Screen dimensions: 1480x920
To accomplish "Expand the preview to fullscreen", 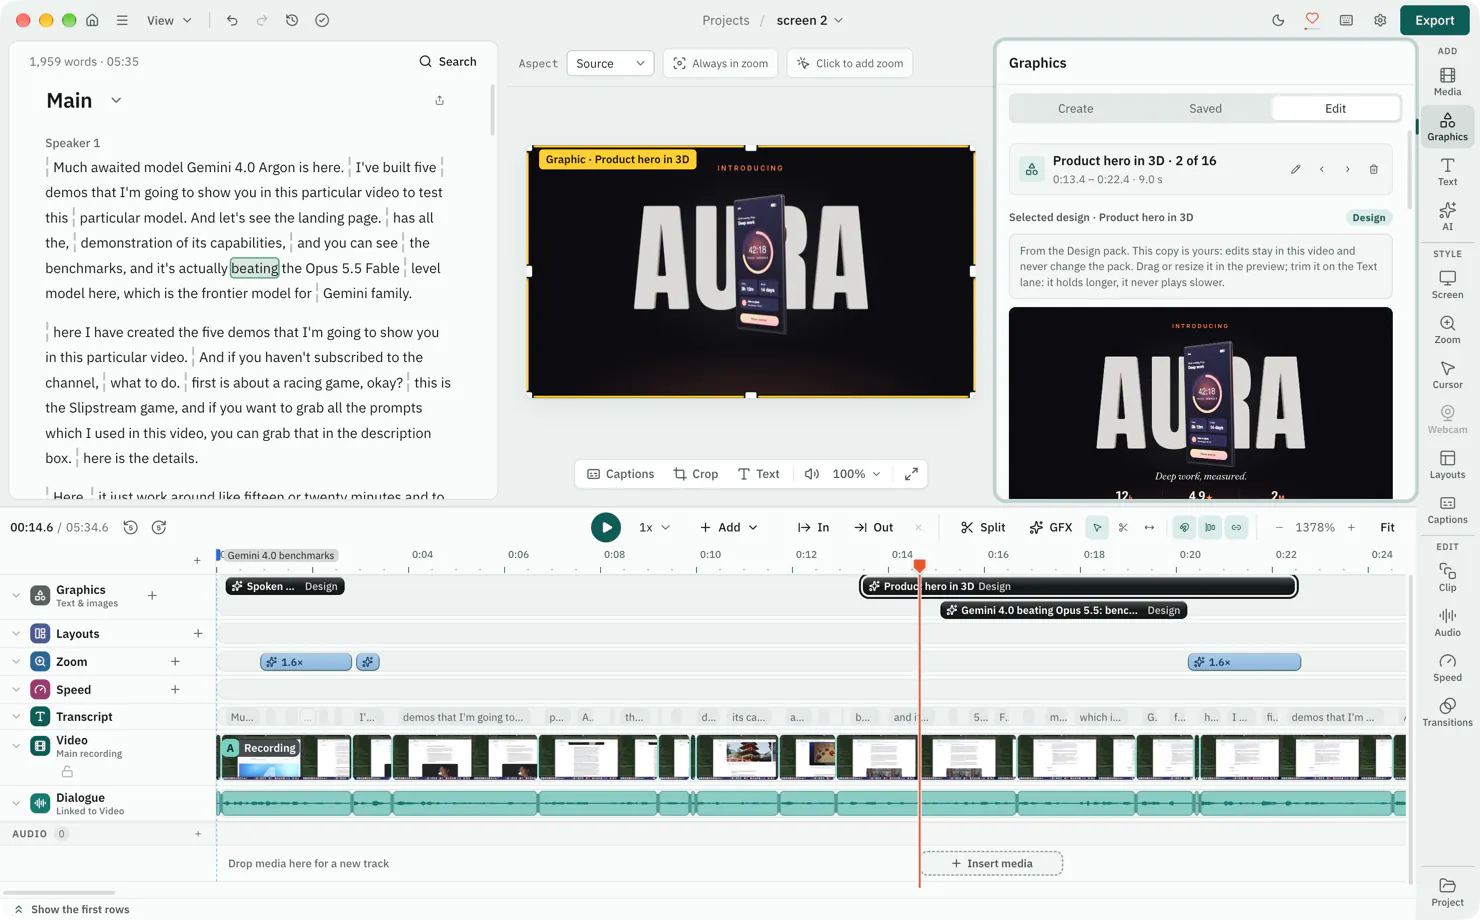I will pyautogui.click(x=911, y=474).
